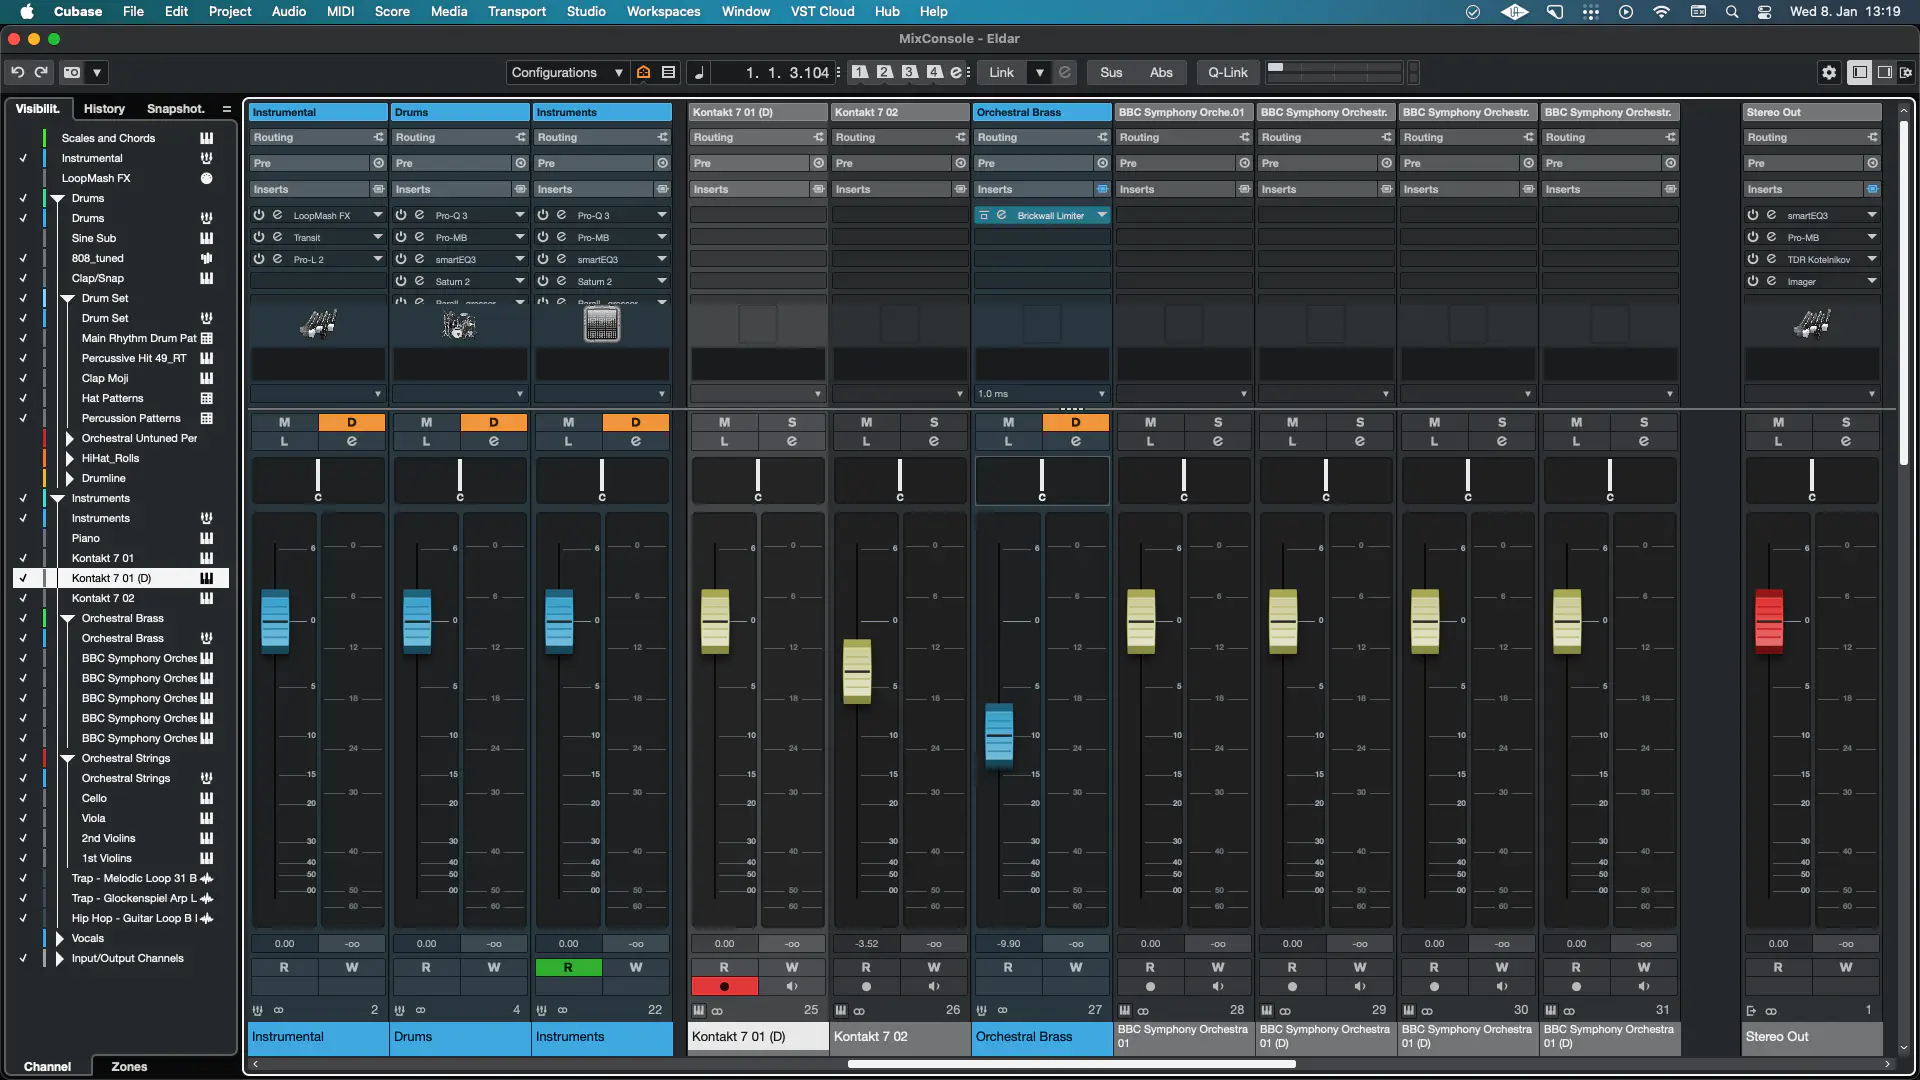Open the setup gear in MixConsole toolbar

1829,72
